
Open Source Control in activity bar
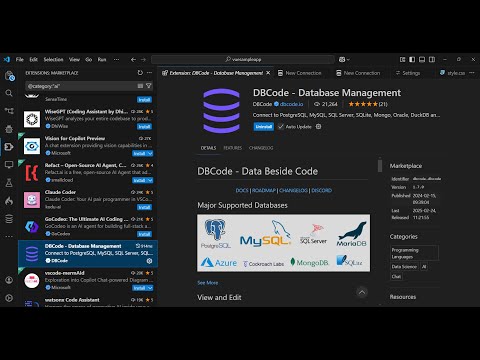click(x=9, y=111)
